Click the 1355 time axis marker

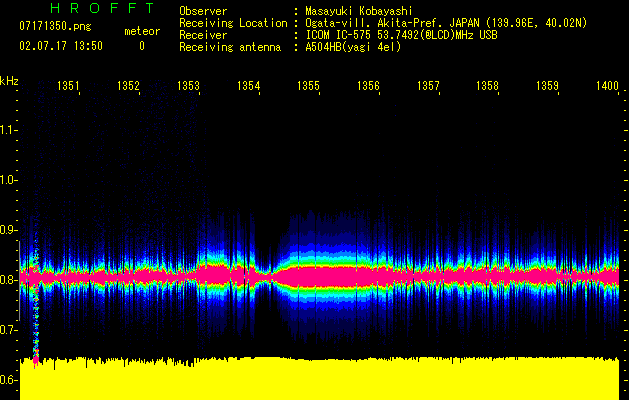[x=308, y=85]
